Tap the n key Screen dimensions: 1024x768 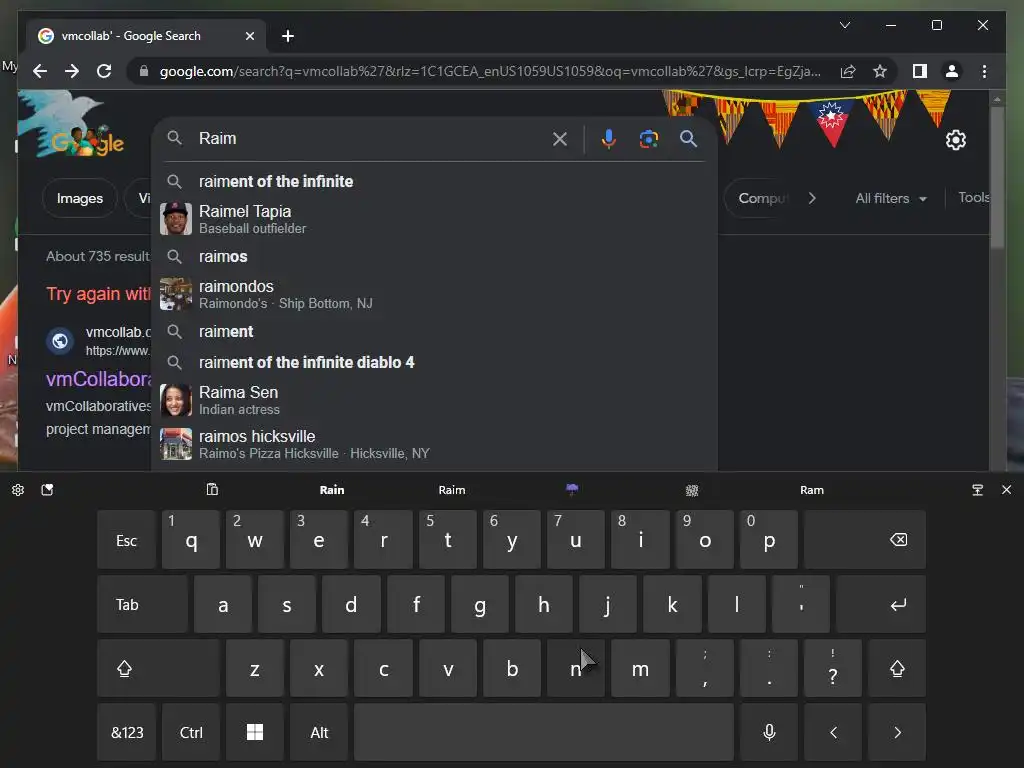point(575,668)
